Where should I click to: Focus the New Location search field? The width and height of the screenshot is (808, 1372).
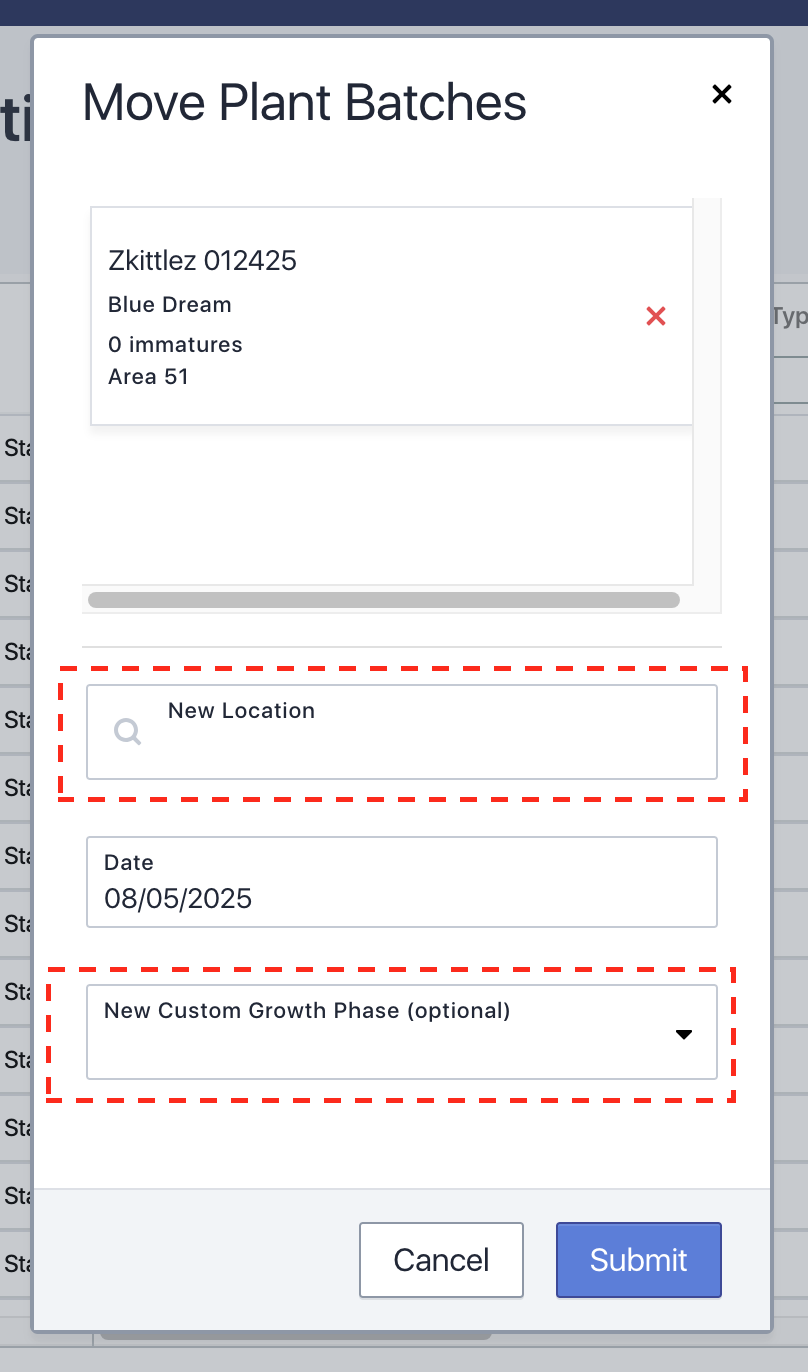(402, 732)
